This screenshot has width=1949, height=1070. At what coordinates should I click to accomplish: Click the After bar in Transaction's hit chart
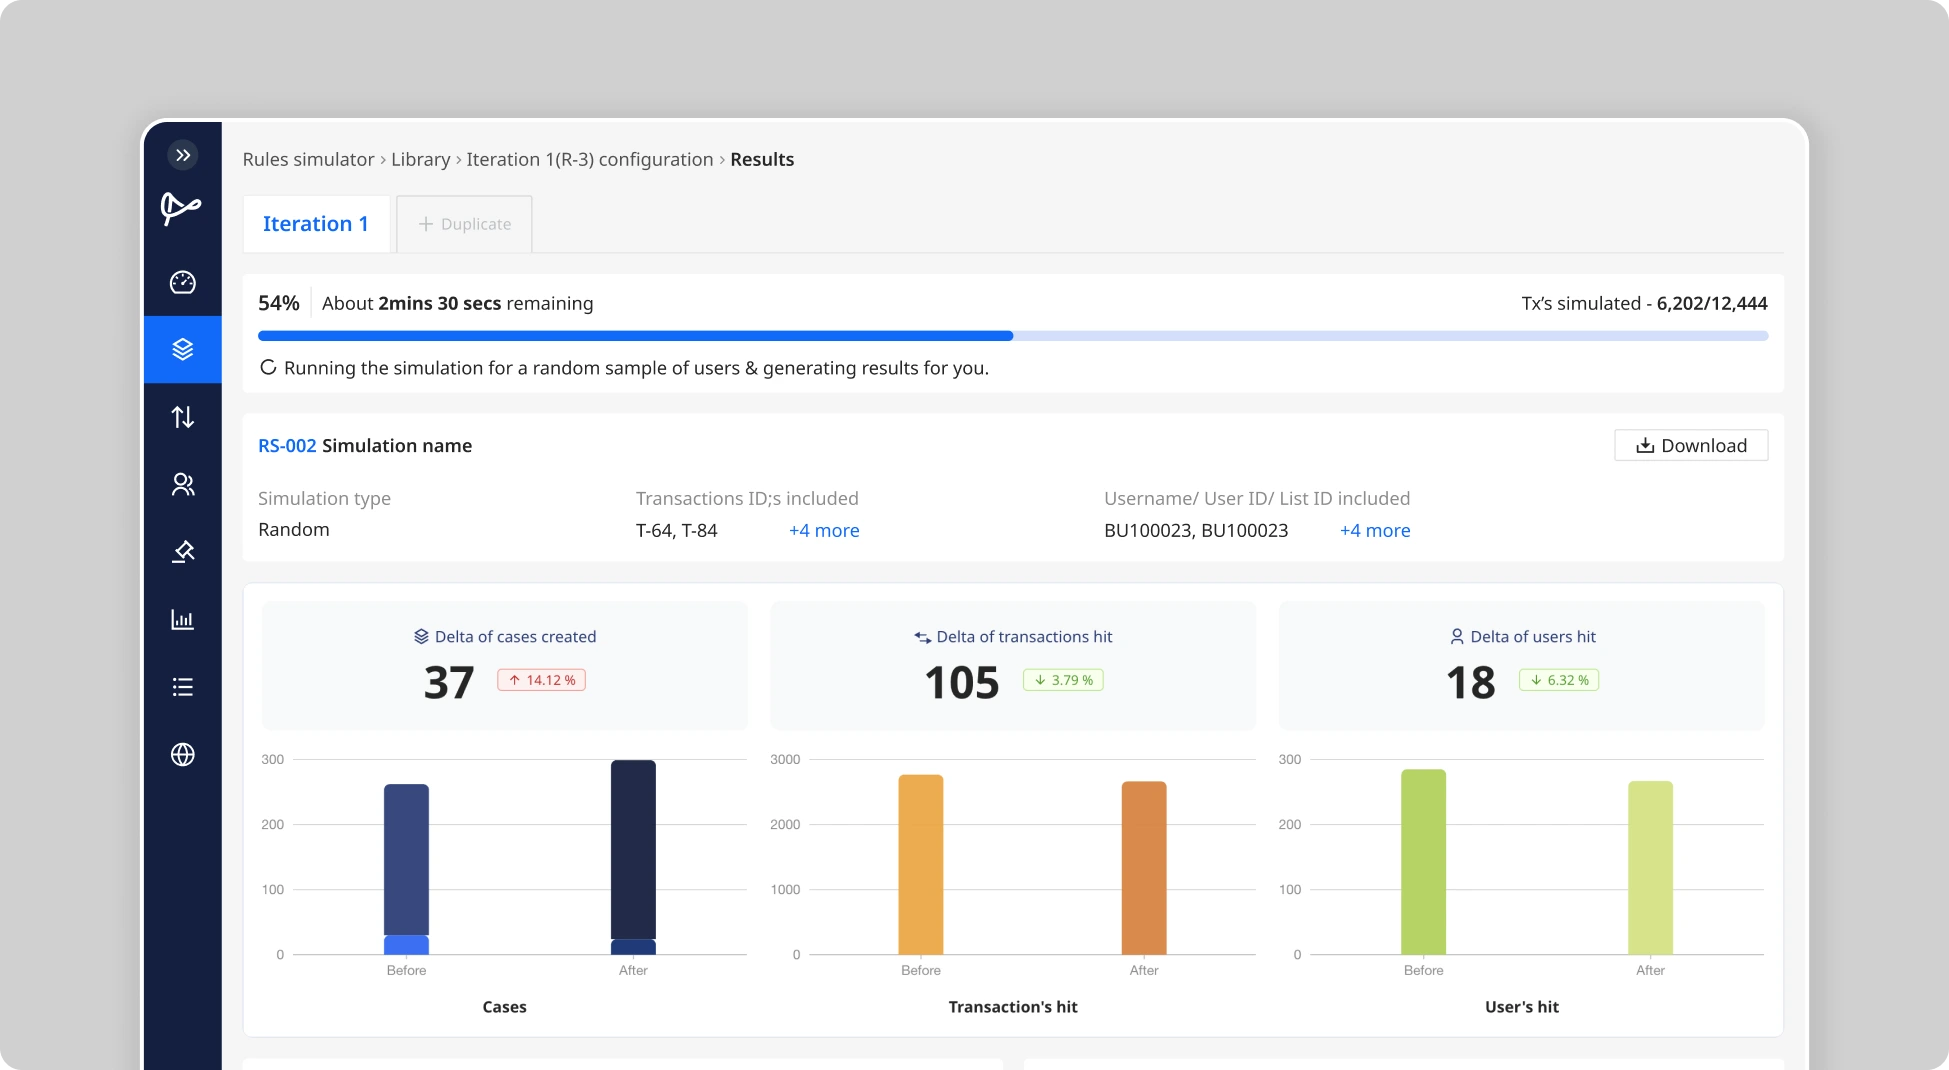pyautogui.click(x=1144, y=868)
